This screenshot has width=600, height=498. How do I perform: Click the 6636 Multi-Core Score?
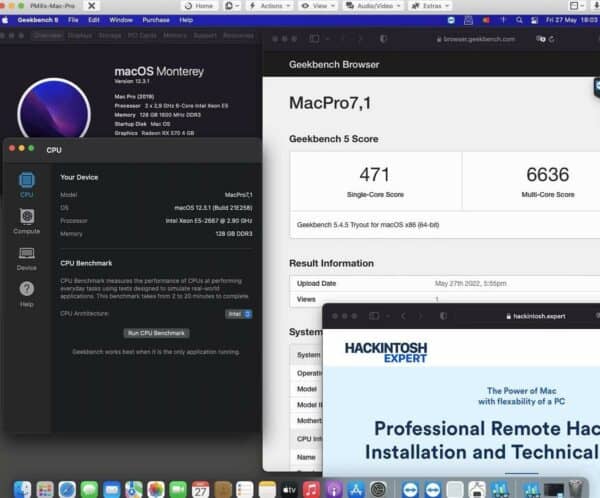(x=548, y=175)
